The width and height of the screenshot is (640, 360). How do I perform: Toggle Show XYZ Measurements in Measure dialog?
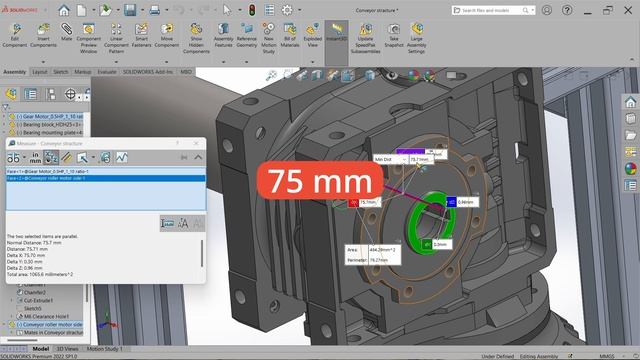pos(51,157)
